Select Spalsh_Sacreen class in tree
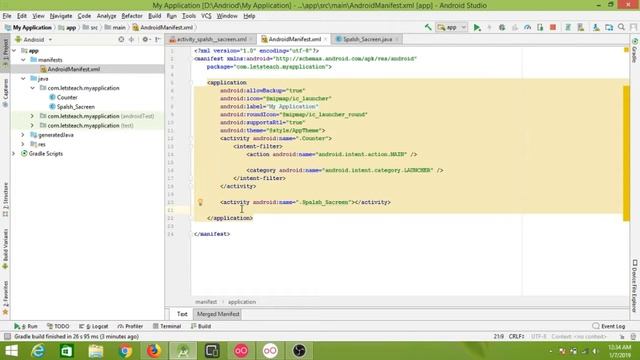The width and height of the screenshot is (640, 360). [76, 107]
